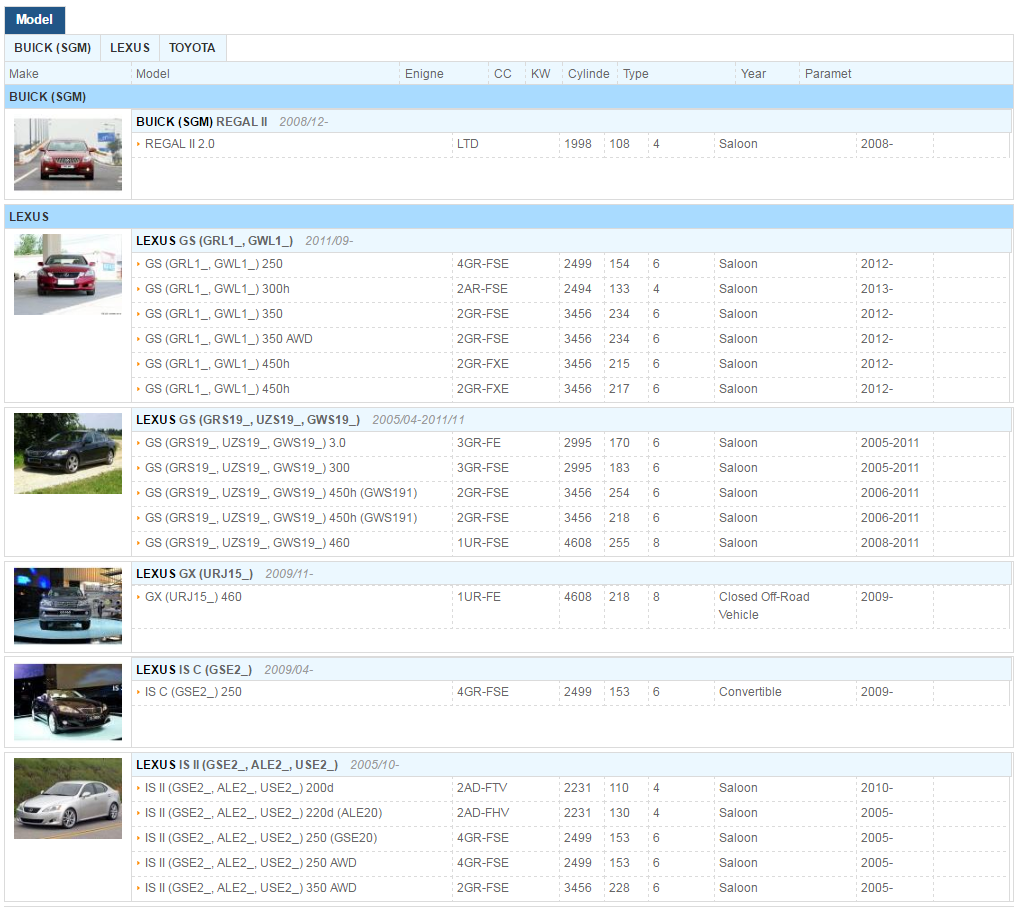This screenshot has height=907, width=1021.
Task: Open GS (GRS19_, UZS19_, GWS19_) 300 link
Action: point(247,467)
